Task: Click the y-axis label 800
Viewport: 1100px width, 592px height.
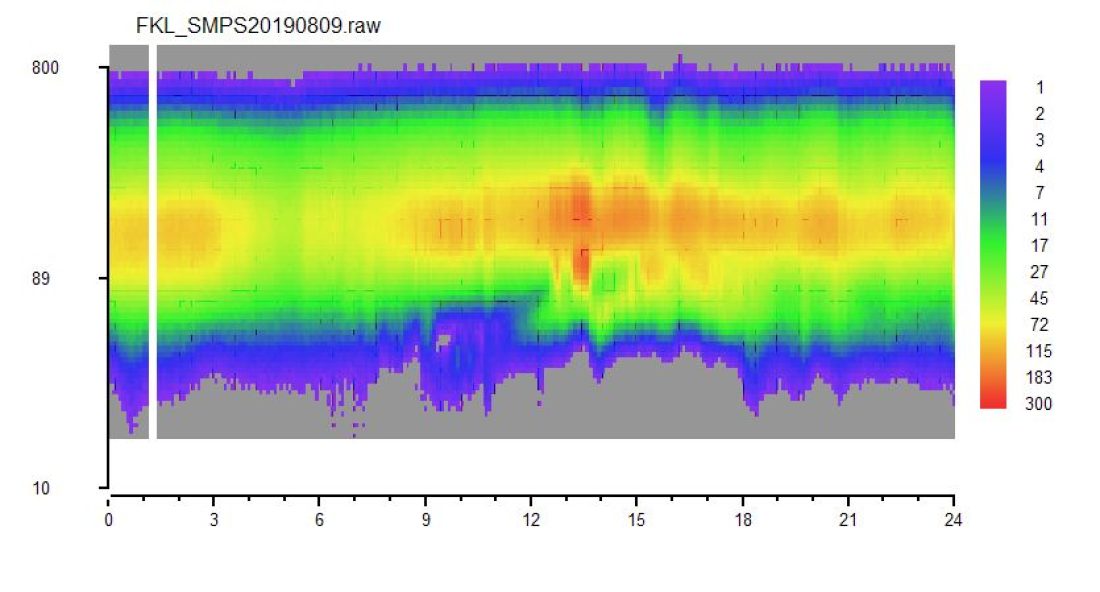Action: tap(46, 68)
